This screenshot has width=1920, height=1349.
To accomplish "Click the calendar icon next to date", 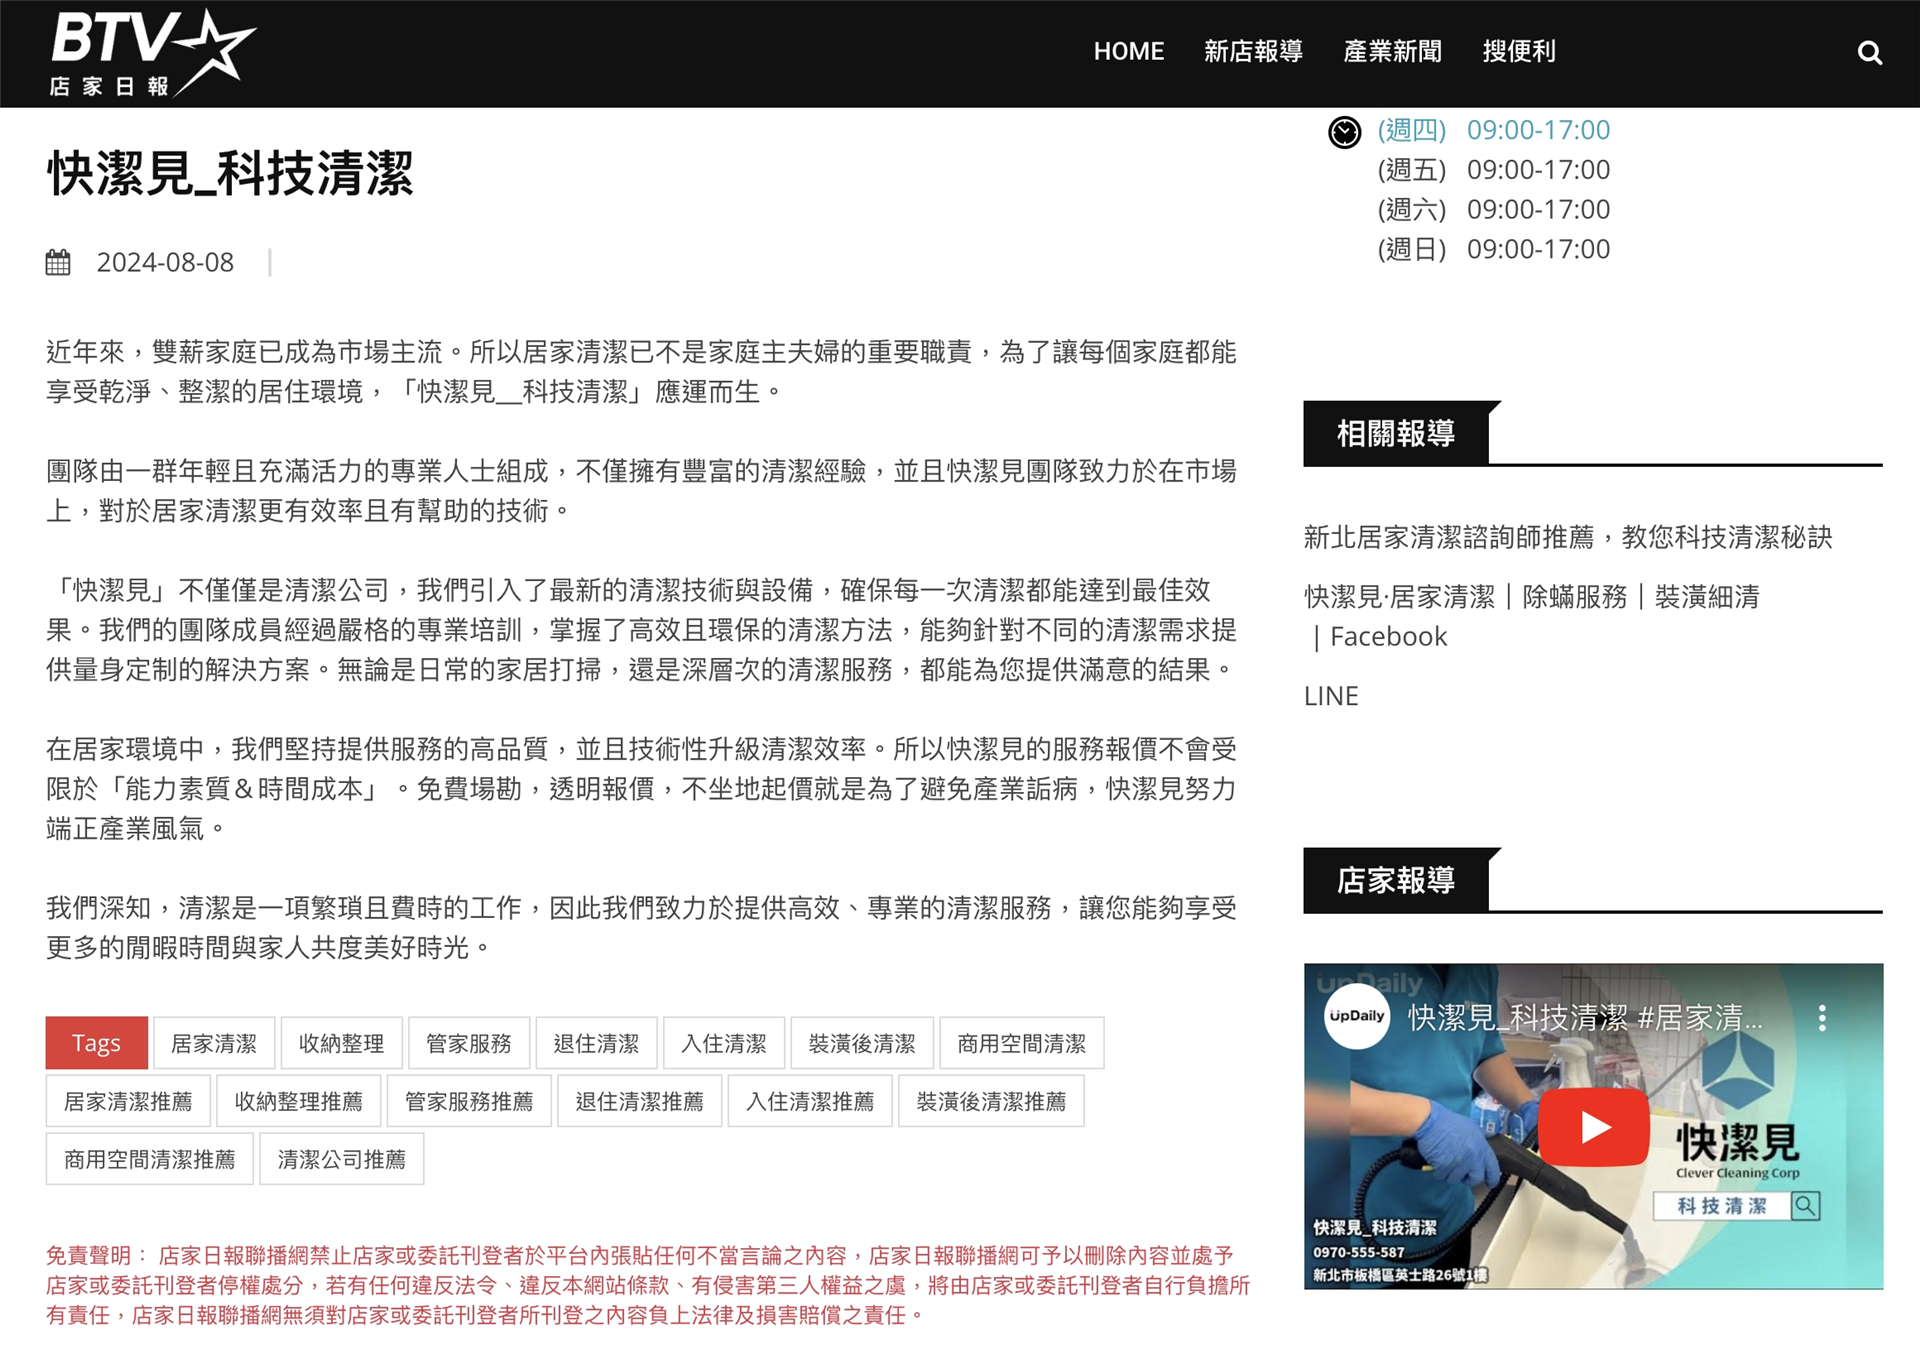I will (x=58, y=262).
